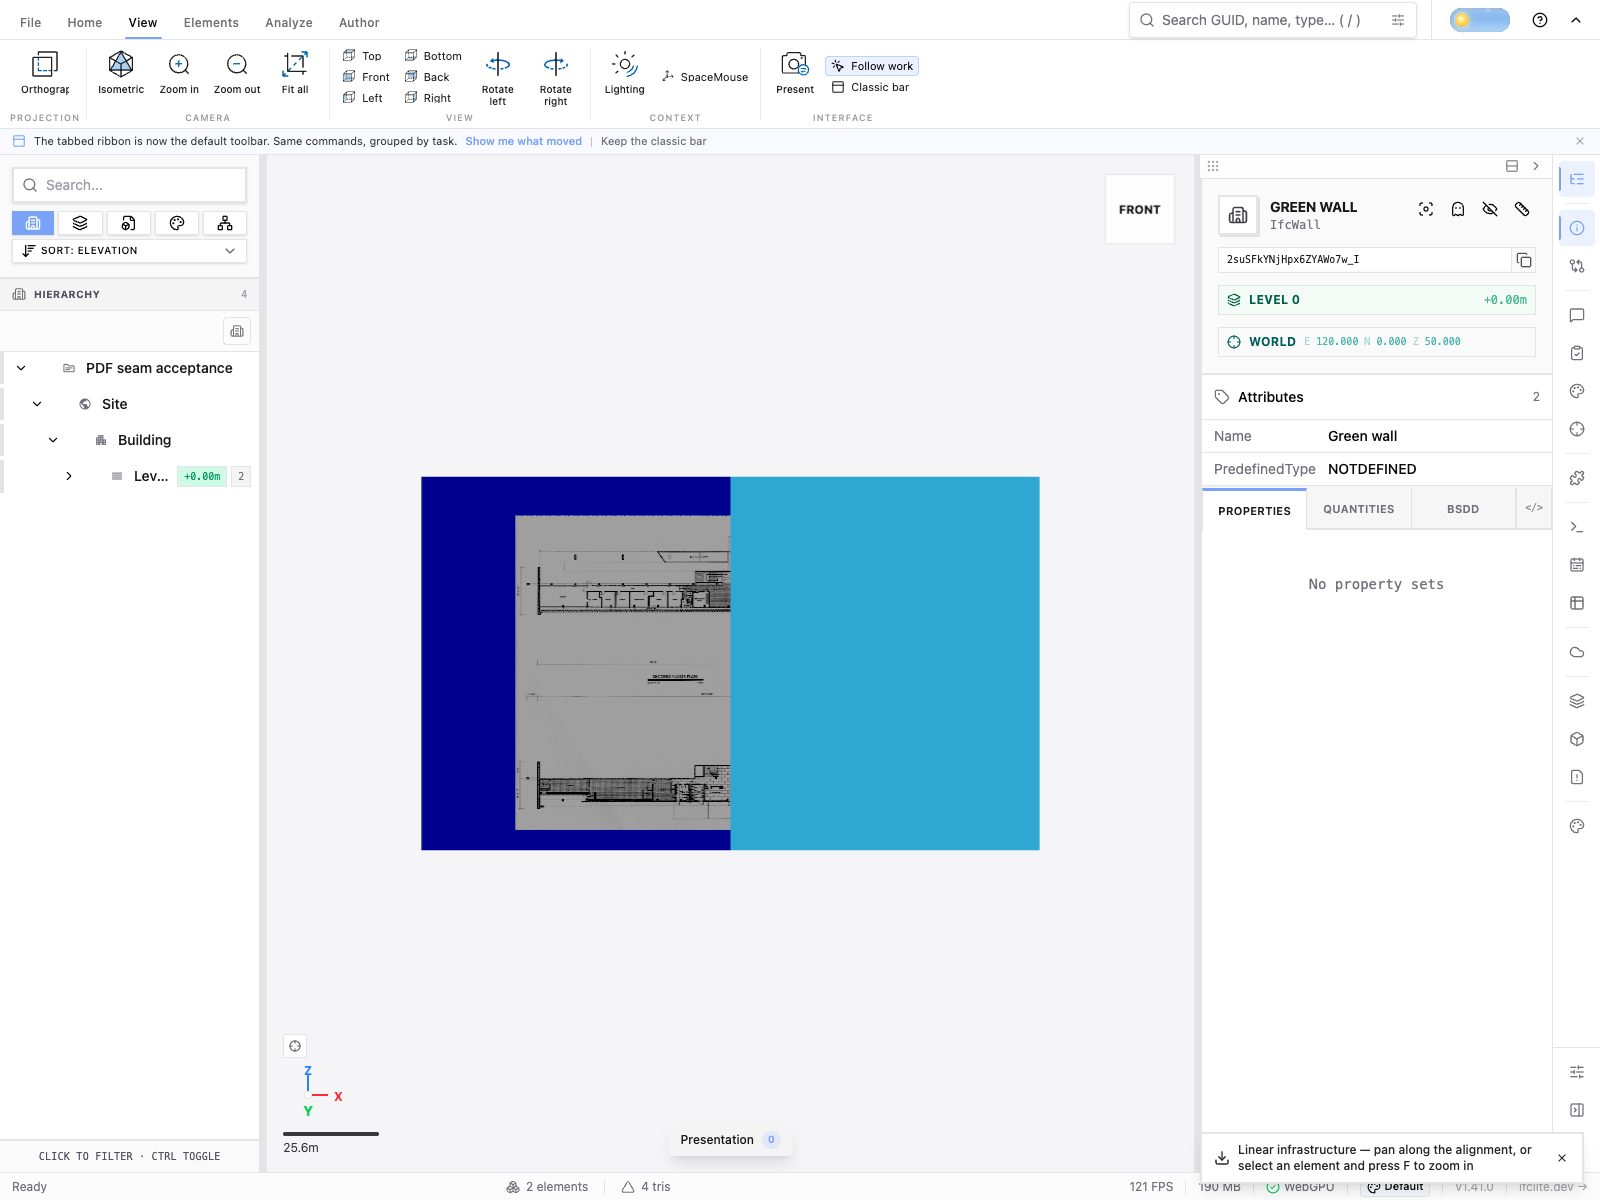Viewport: 1600px width, 1200px height.
Task: Open the Analyze ribbon tab
Action: click(289, 22)
